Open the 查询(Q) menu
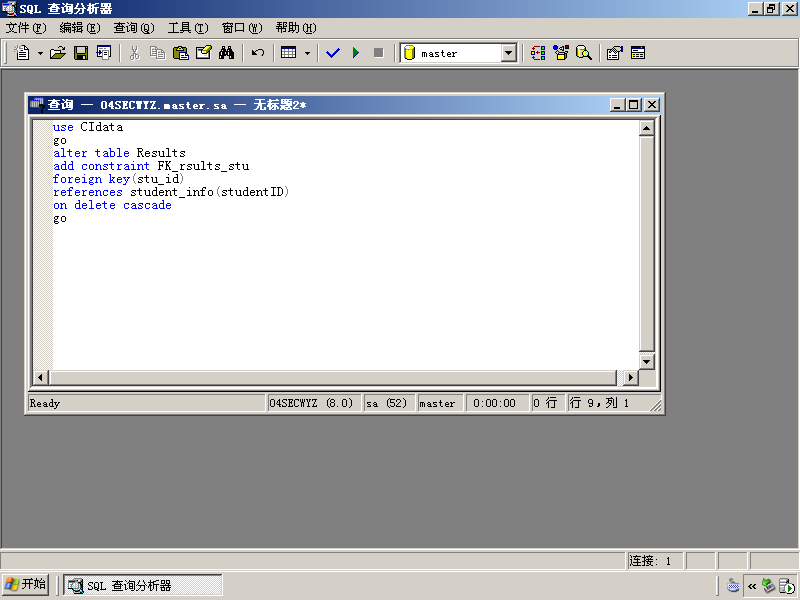This screenshot has height=600, width=800. coord(134,28)
